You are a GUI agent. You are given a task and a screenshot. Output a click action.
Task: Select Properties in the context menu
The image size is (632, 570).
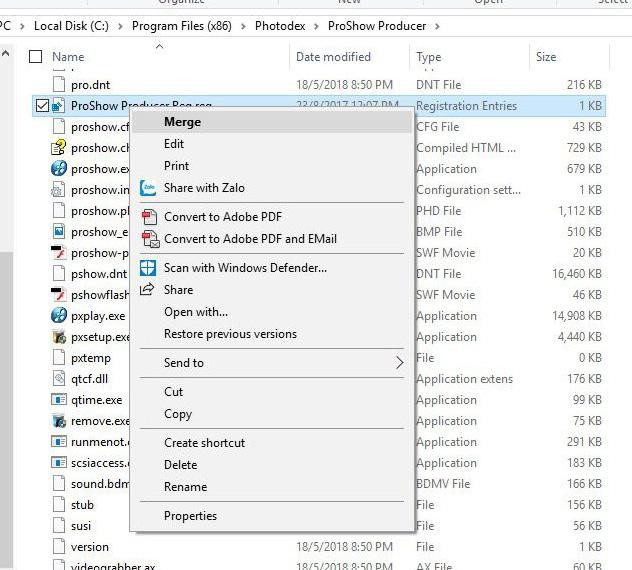[x=190, y=516]
